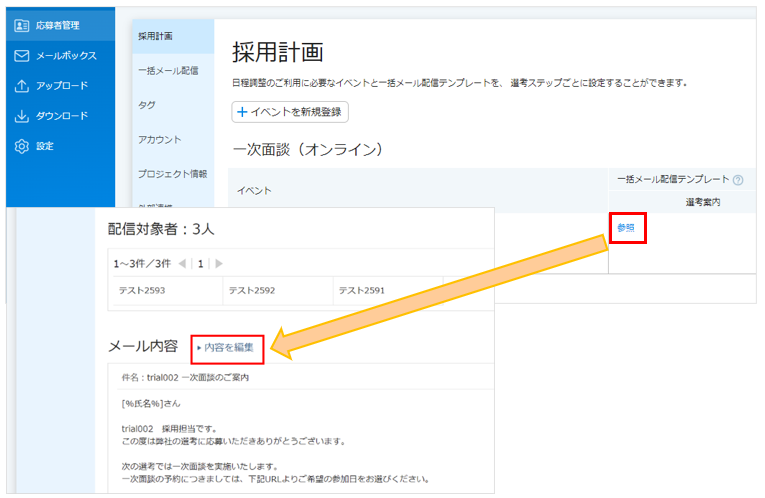
Task: Click the メールボックス envelope icon
Action: (x=21, y=56)
